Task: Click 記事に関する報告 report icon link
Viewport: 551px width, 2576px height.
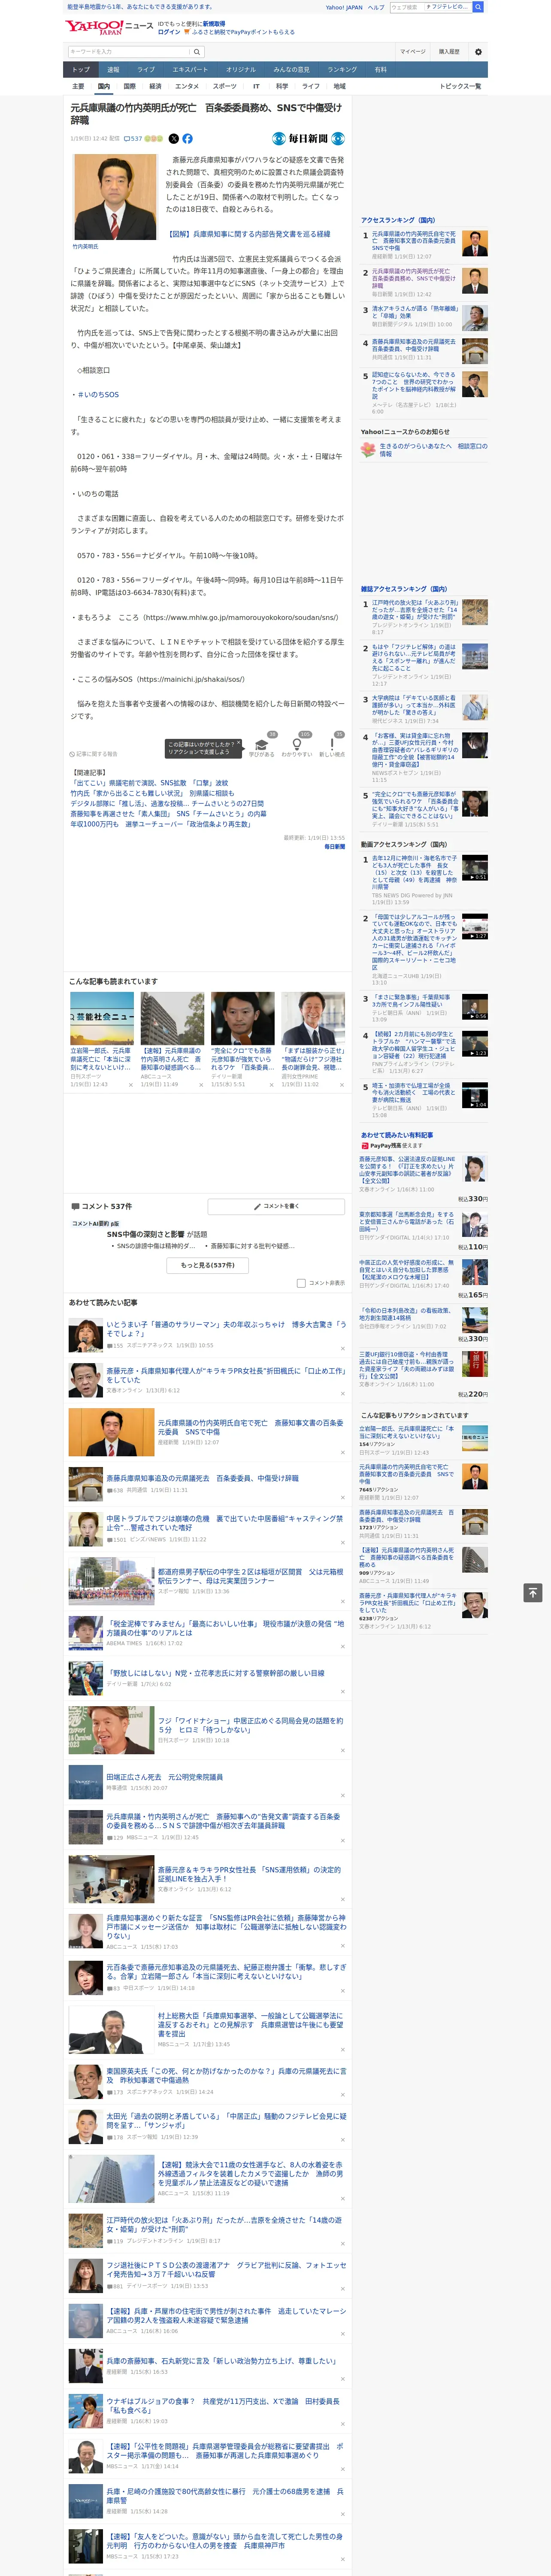Action: (x=93, y=754)
